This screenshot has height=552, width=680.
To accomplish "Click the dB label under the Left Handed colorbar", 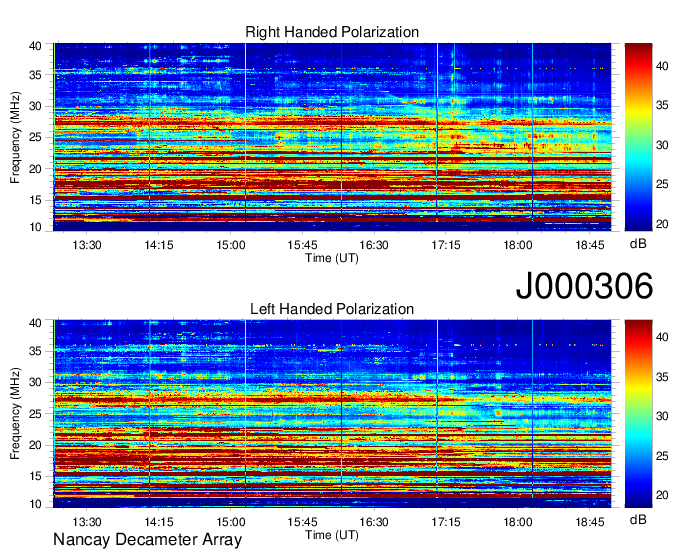I will 638,519.
